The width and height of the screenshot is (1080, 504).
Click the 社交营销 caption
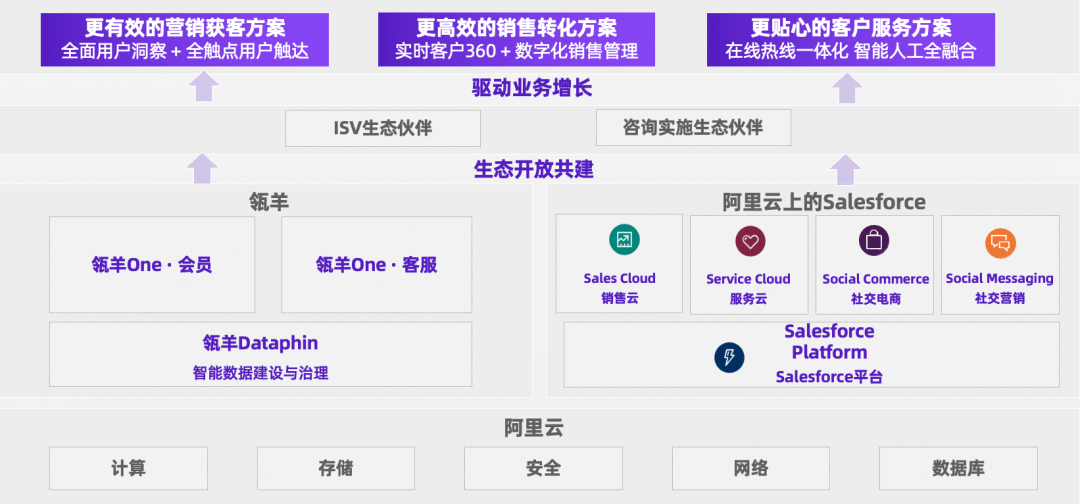(999, 298)
